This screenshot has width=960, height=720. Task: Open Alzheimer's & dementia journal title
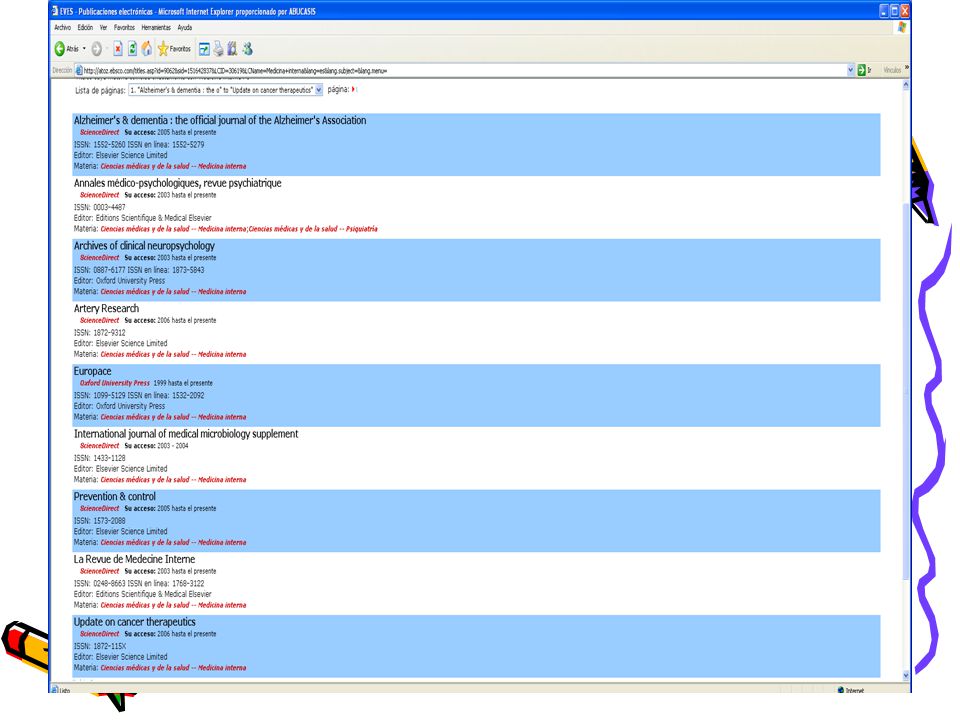(x=220, y=121)
